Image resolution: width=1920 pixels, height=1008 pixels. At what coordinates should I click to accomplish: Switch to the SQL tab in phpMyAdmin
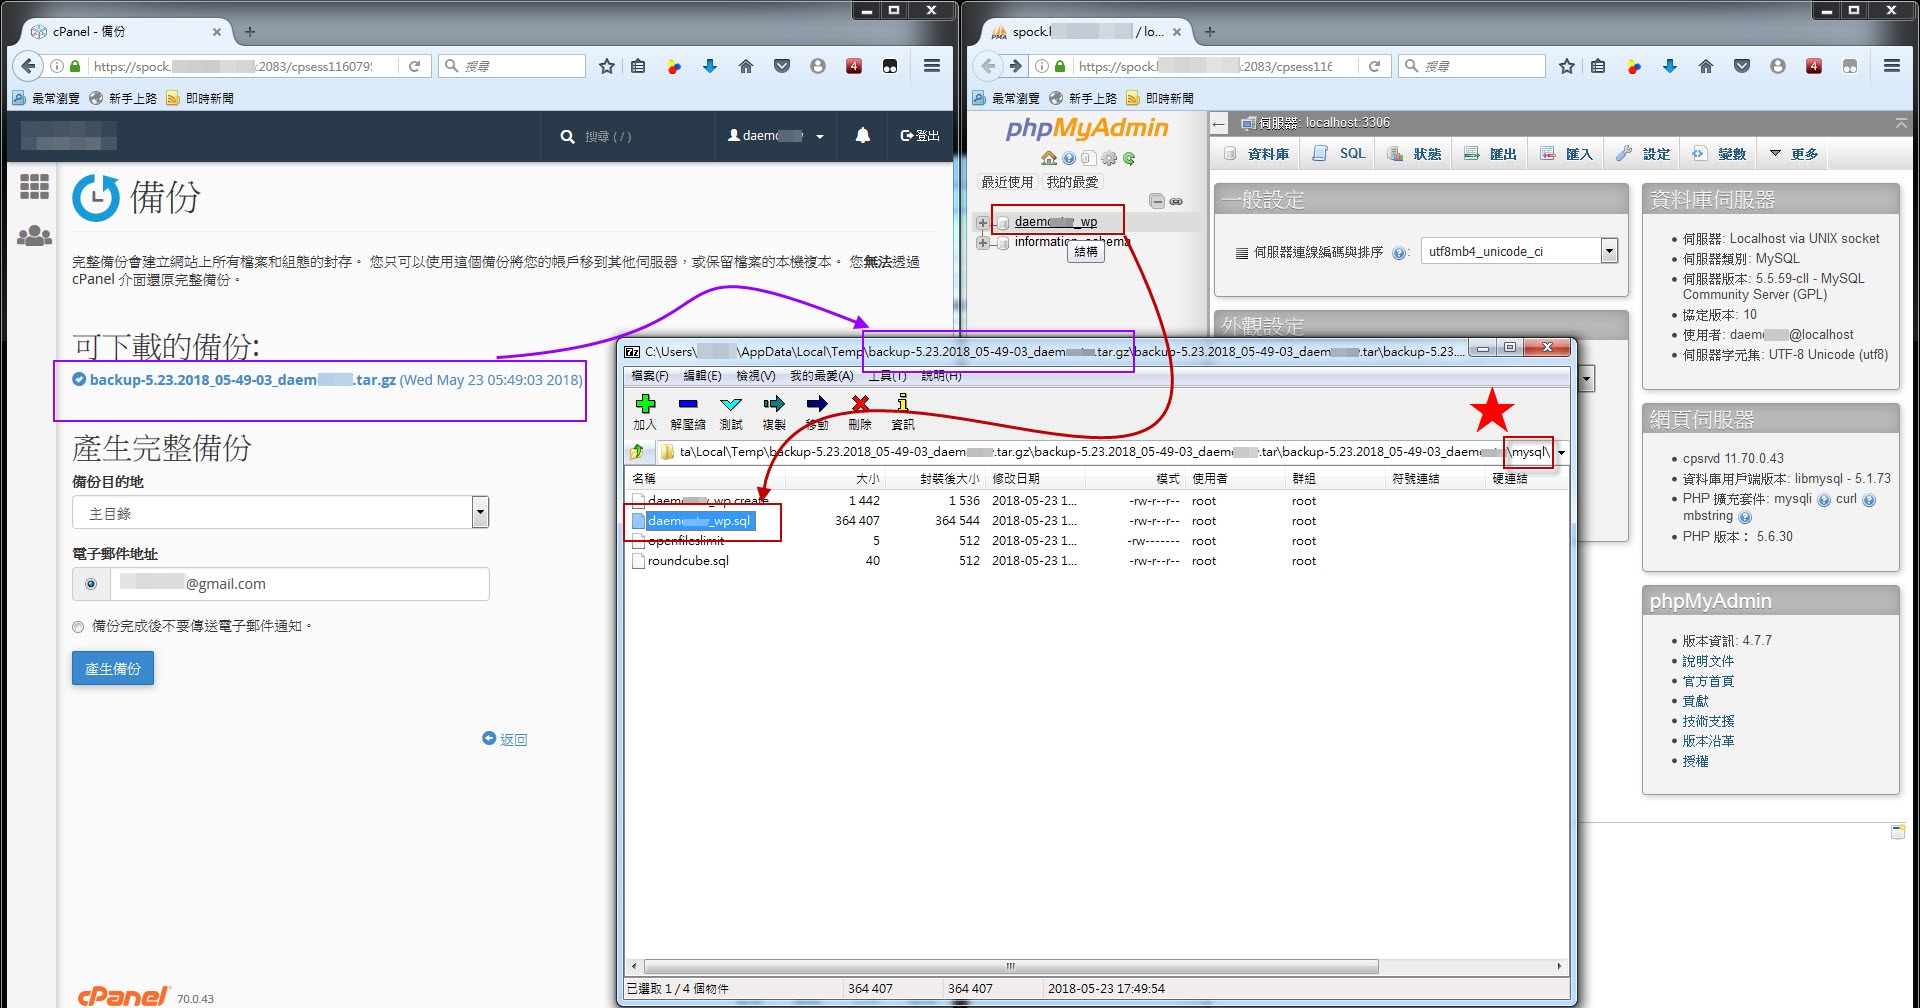(1338, 154)
